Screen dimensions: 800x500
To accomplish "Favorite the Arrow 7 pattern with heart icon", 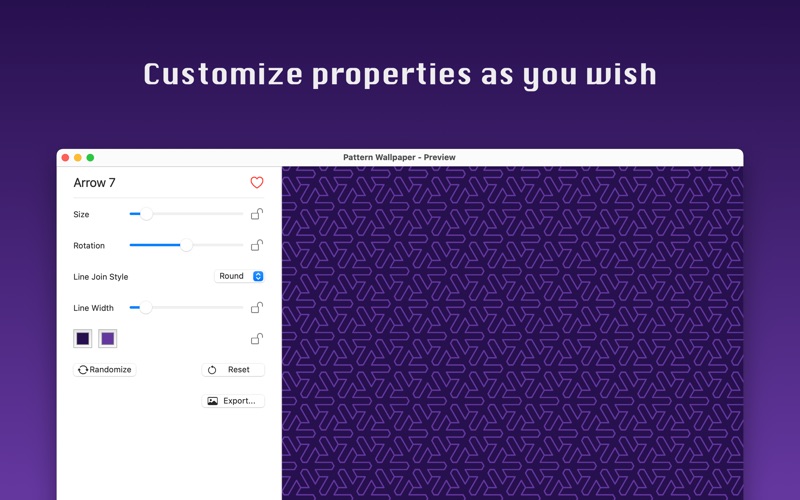I will coord(257,182).
